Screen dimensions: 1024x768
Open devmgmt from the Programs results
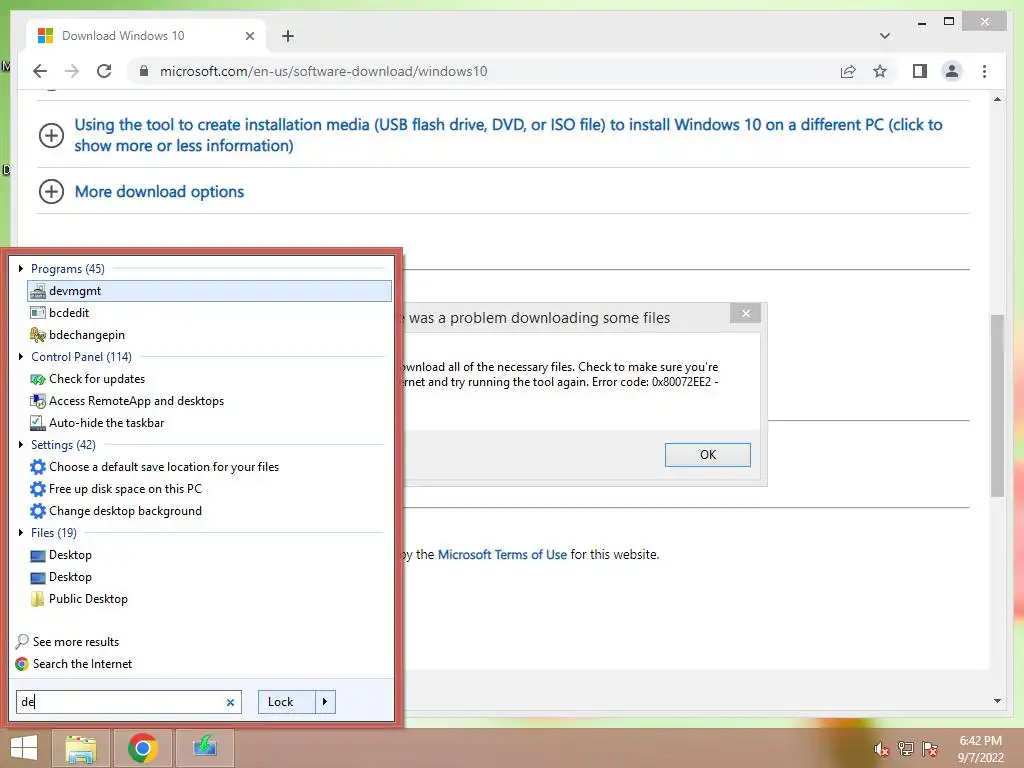tap(209, 291)
